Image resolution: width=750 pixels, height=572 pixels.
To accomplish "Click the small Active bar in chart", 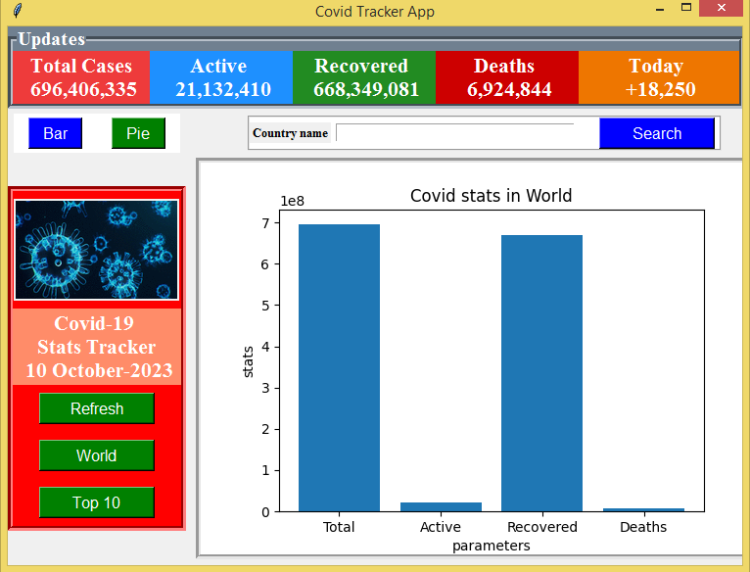I will point(441,507).
